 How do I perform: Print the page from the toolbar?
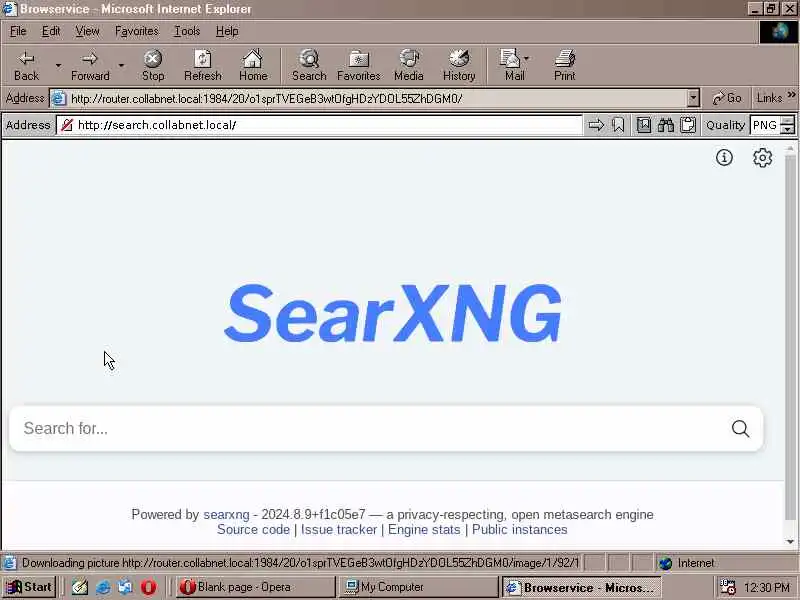(x=564, y=65)
